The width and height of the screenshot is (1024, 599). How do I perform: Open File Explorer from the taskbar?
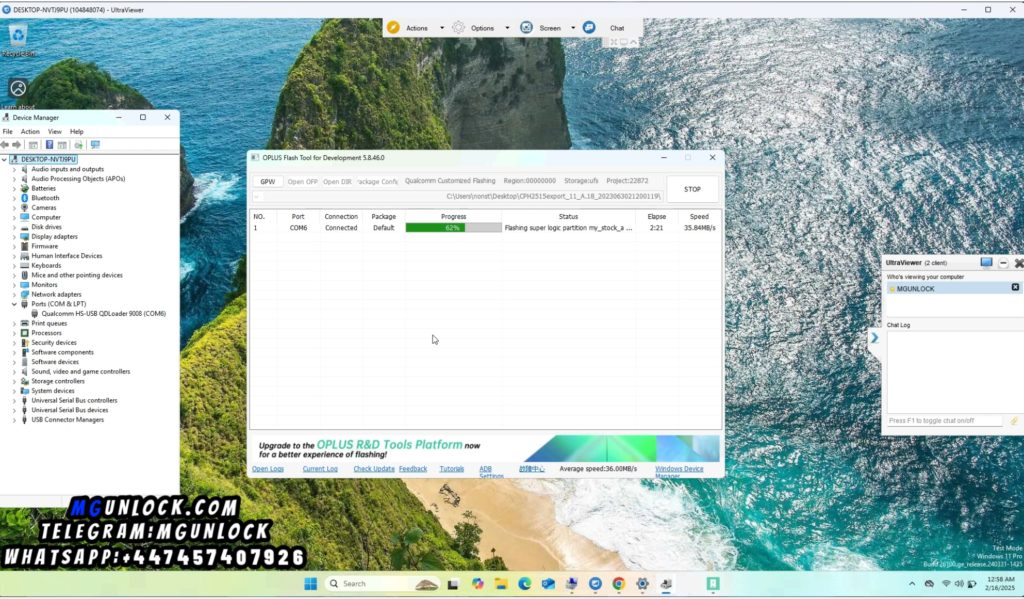(501, 584)
